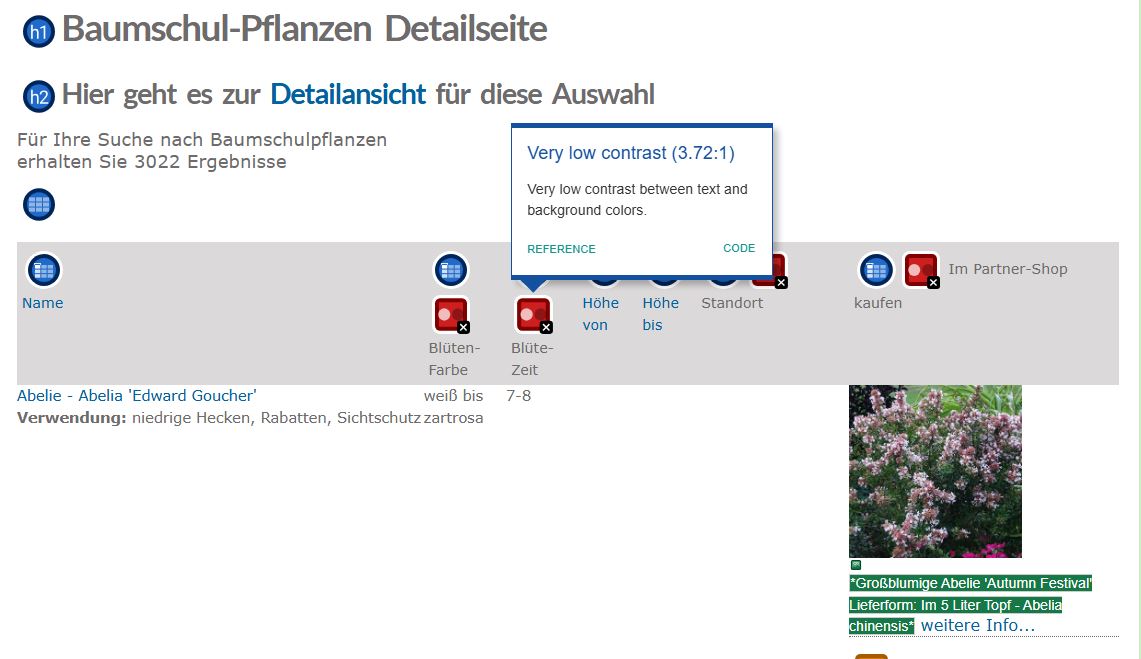Screen dimensions: 1141x659
Task: Click the green alt-text icon above the highlighted title
Action: point(855,565)
